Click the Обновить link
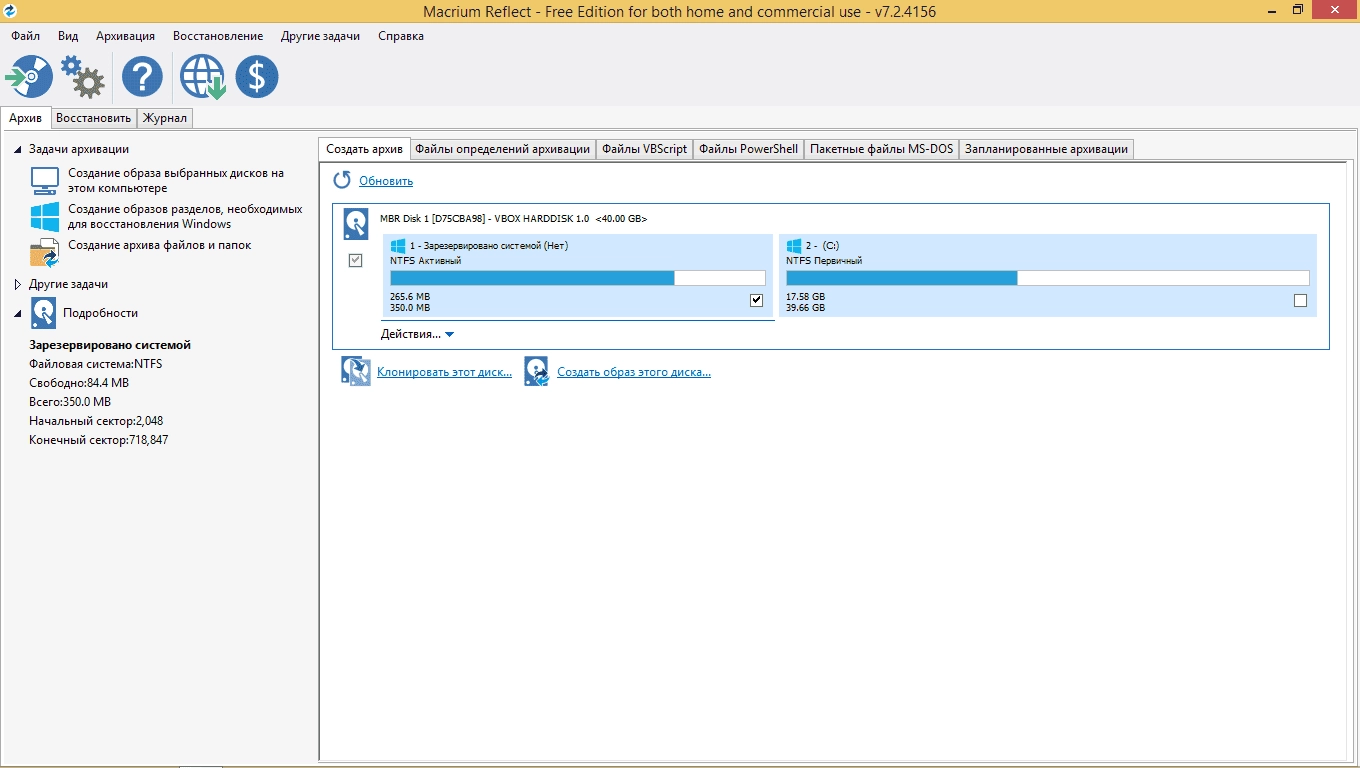This screenshot has height=768, width=1360. coord(386,181)
